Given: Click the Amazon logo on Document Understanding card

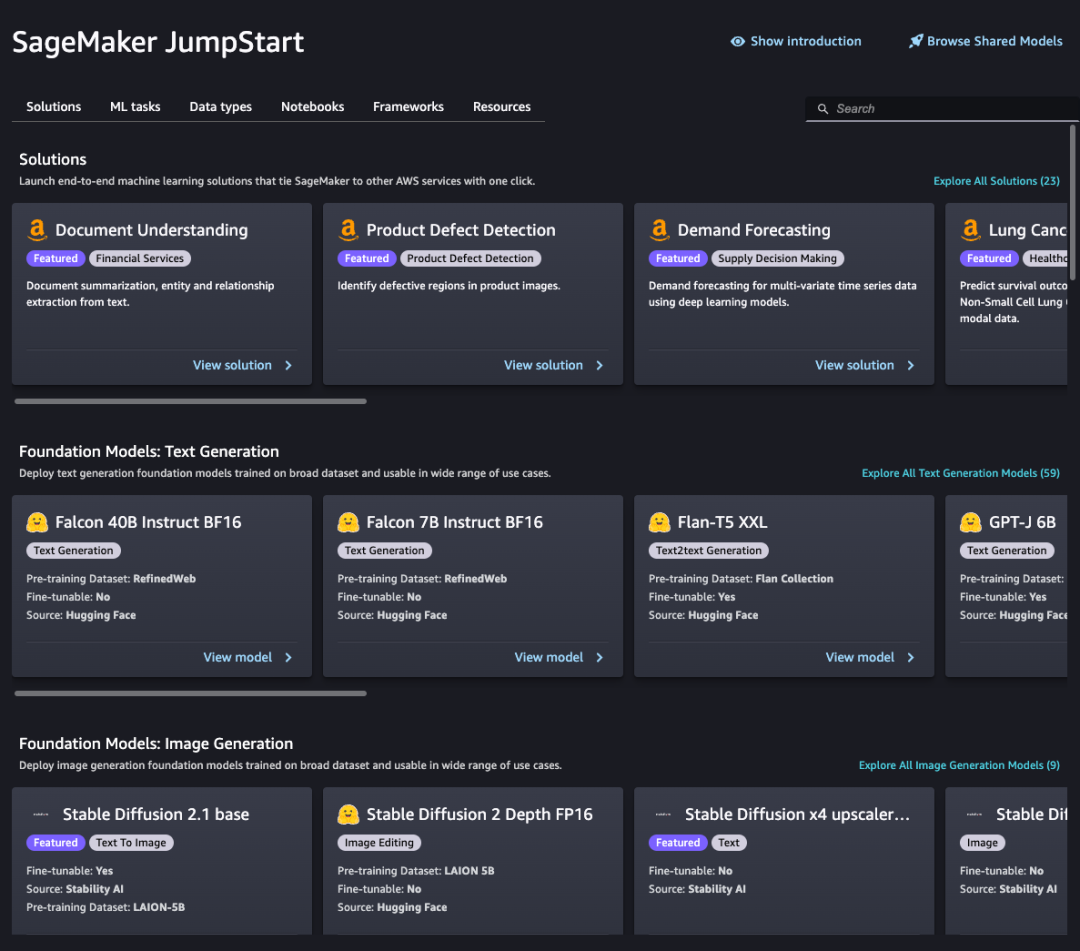Looking at the screenshot, I should click(x=37, y=229).
